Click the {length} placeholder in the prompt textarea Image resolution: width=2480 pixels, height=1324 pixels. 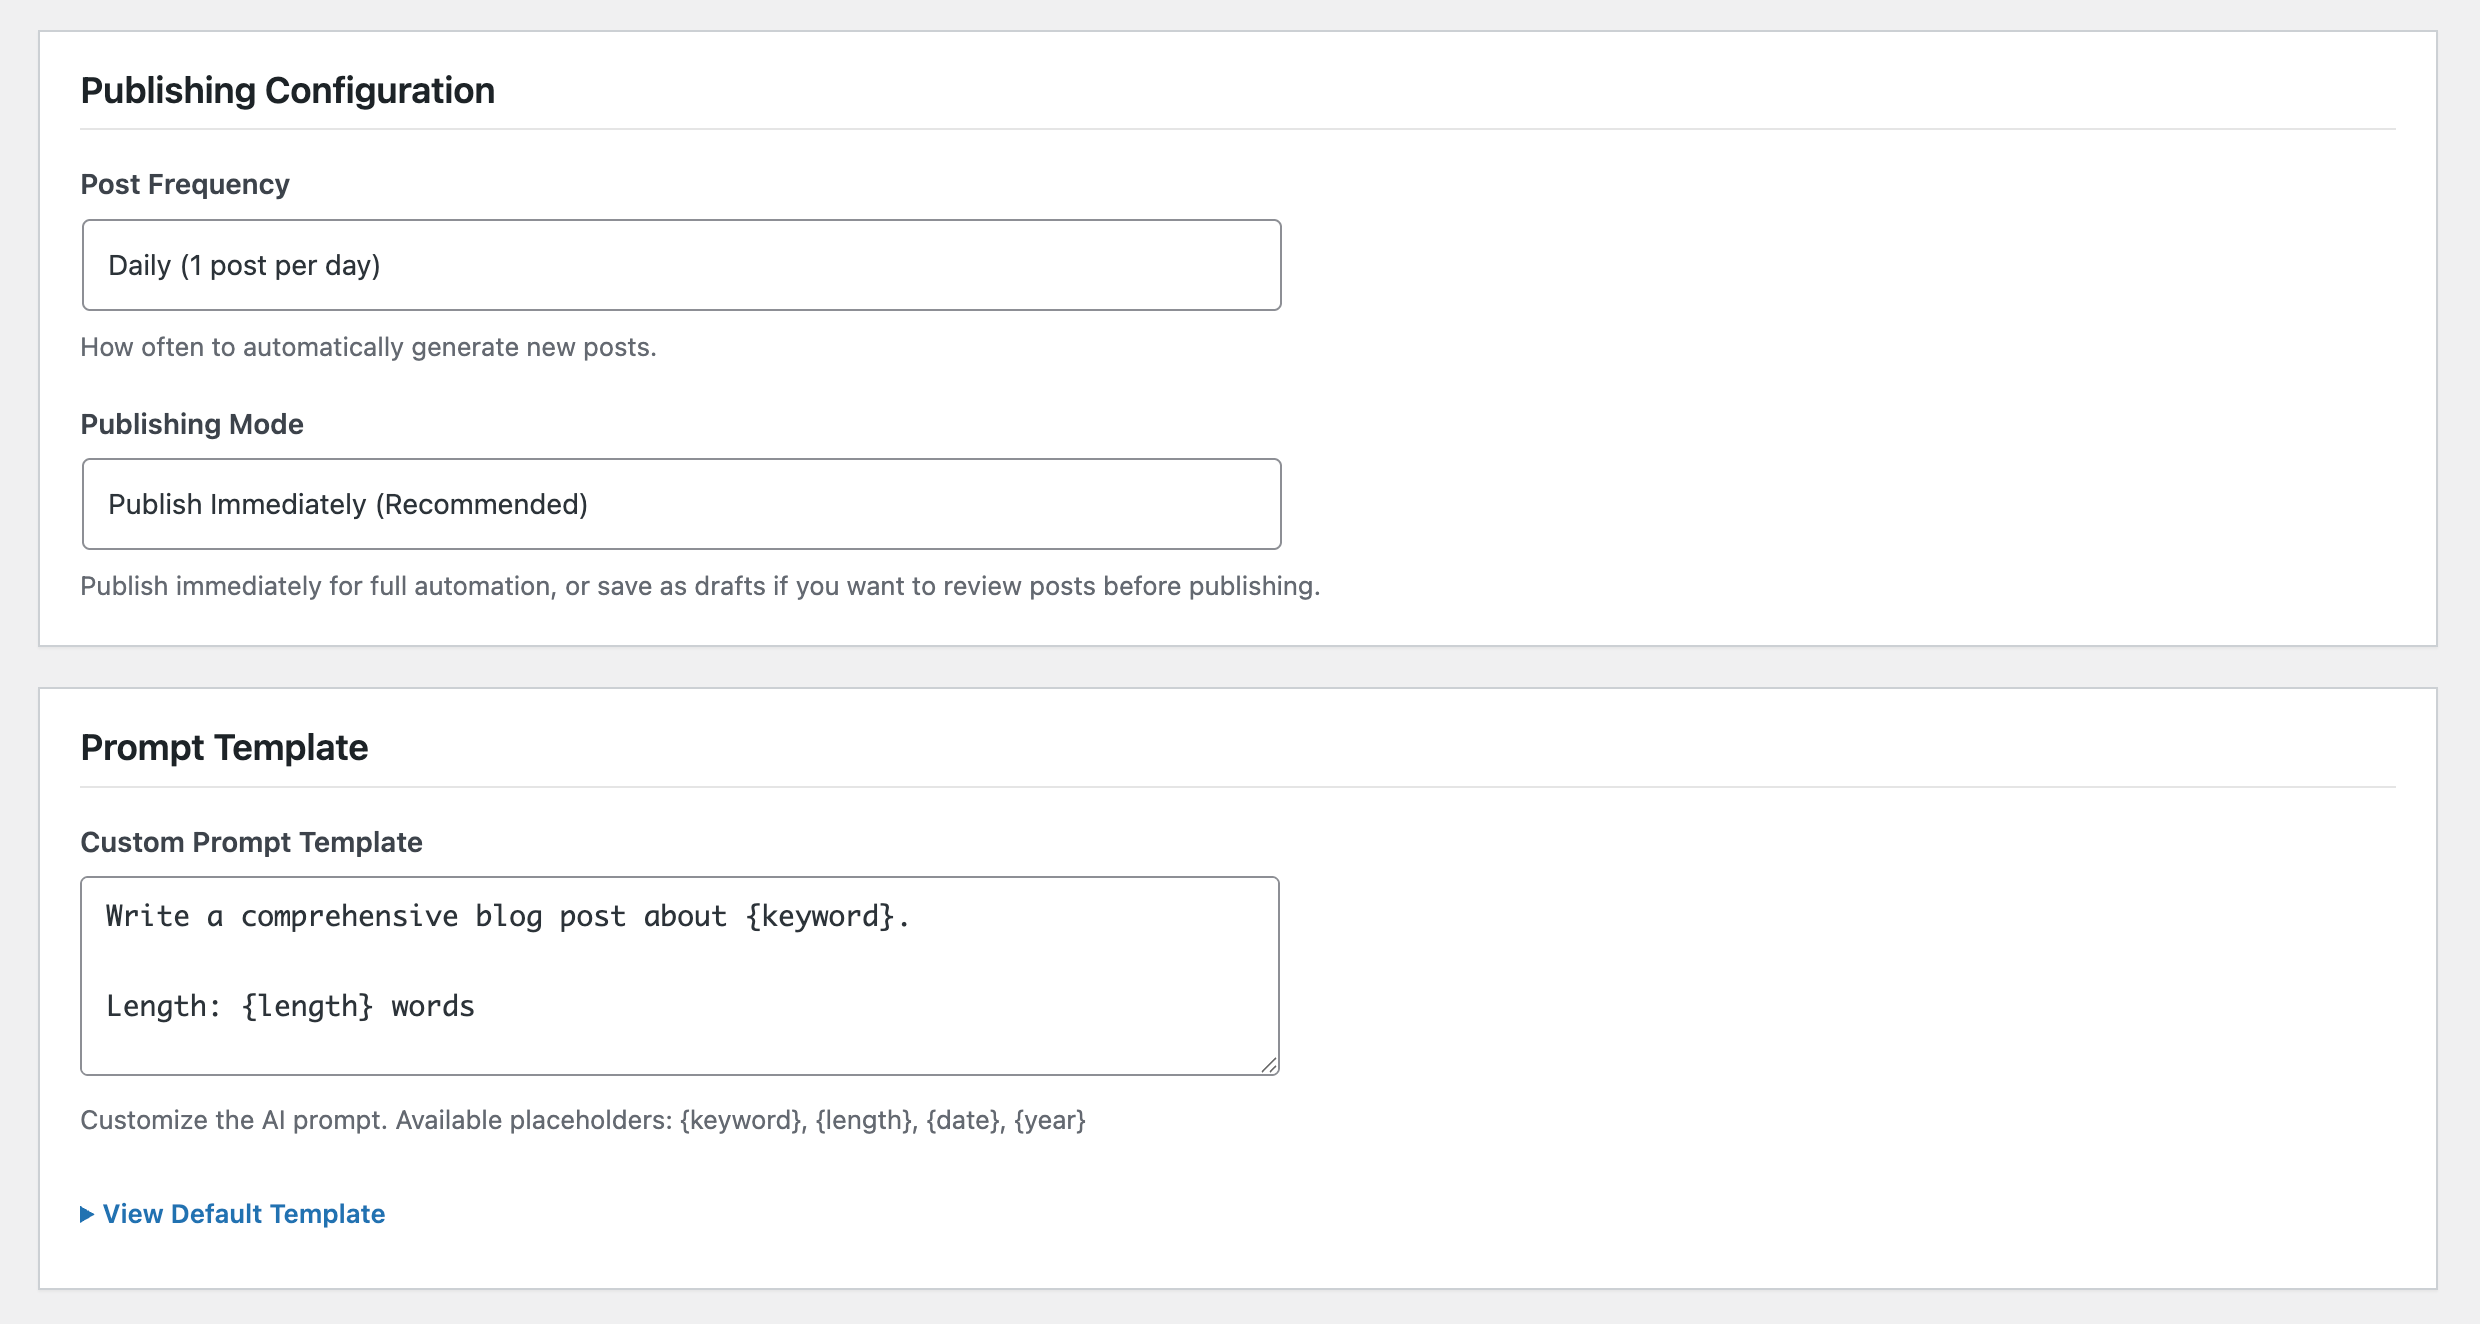[x=307, y=1006]
